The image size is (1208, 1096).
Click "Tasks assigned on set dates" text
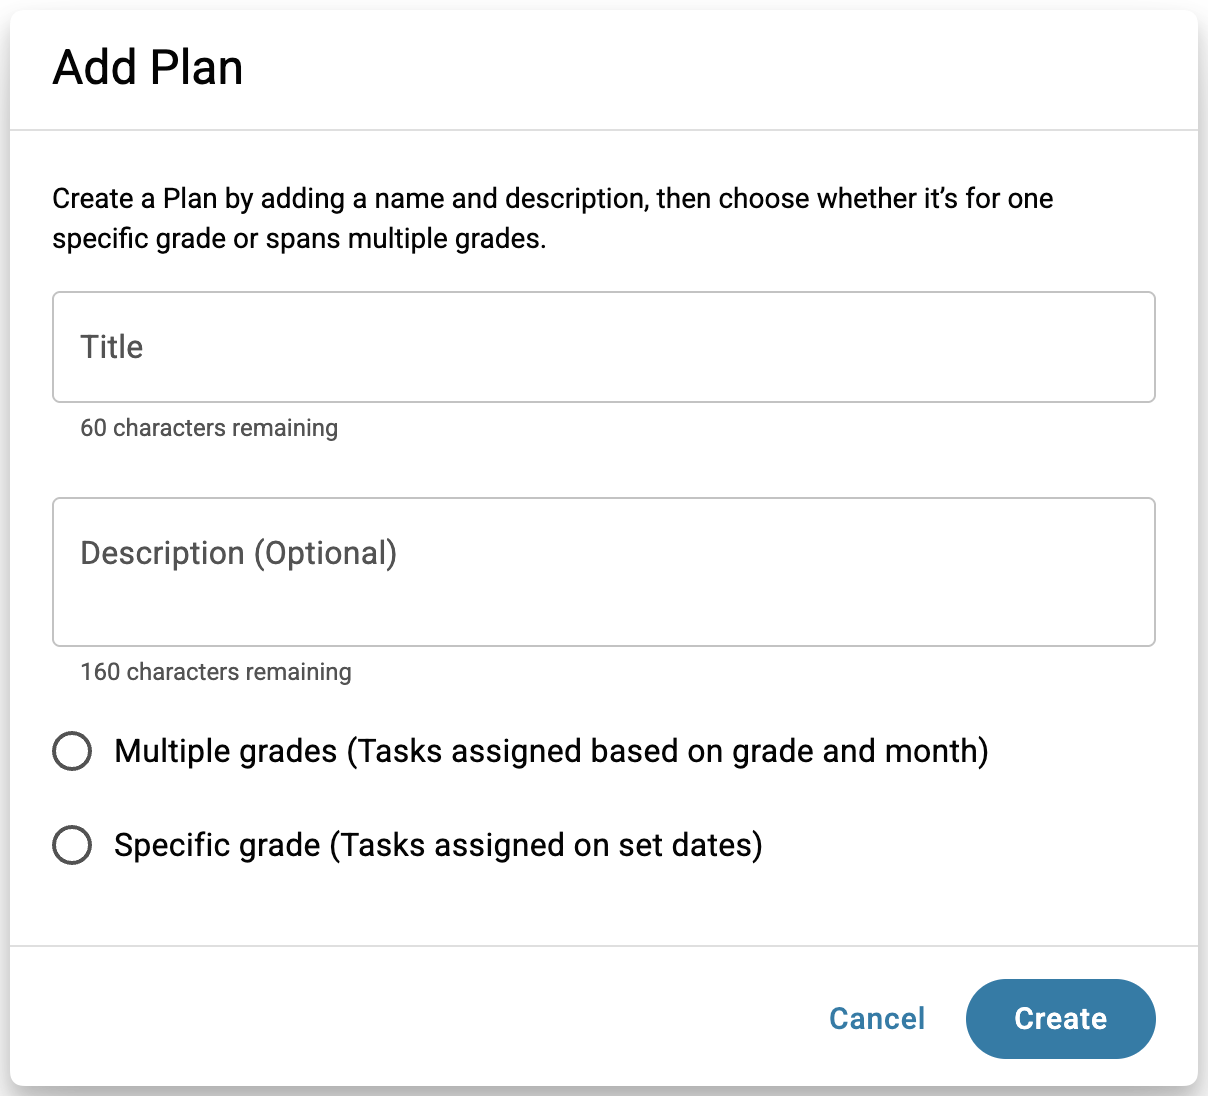click(x=546, y=845)
